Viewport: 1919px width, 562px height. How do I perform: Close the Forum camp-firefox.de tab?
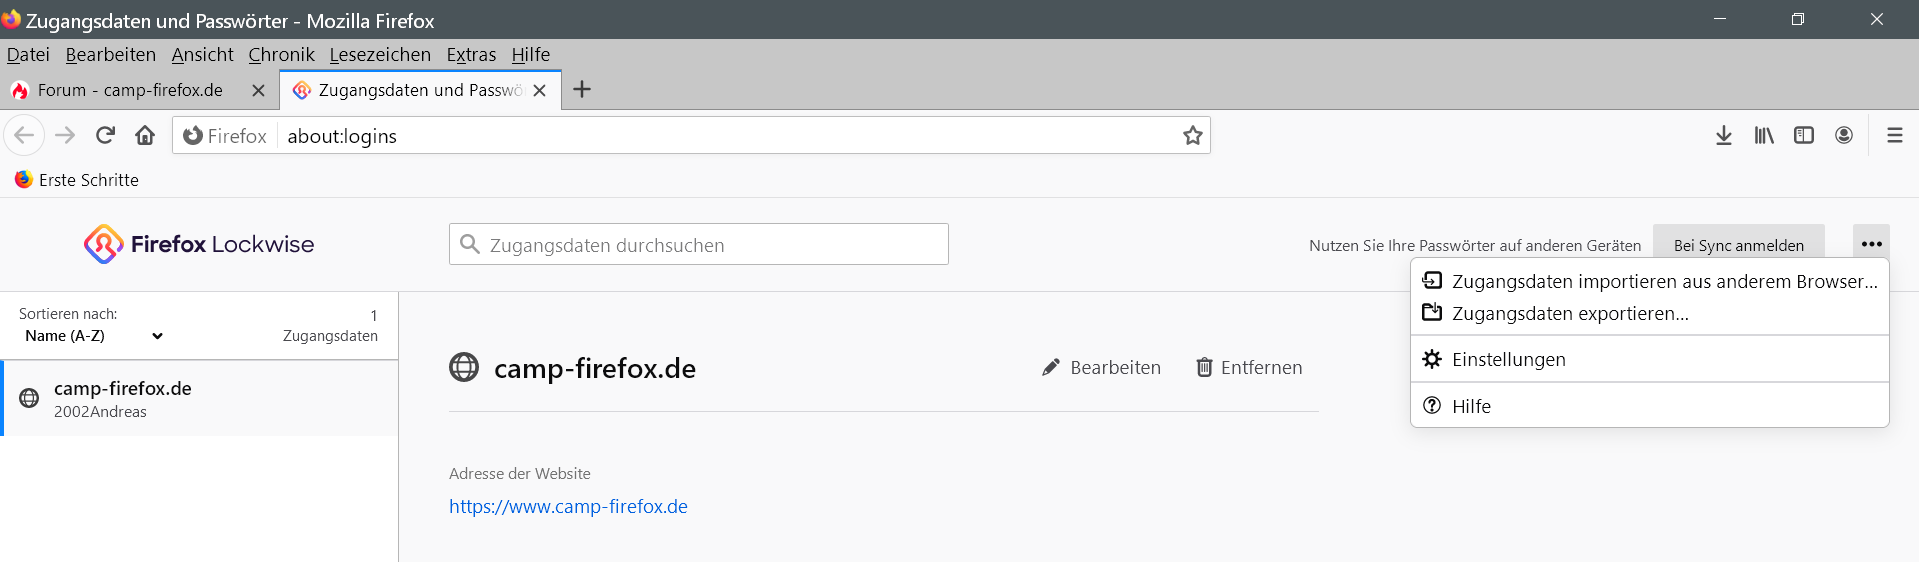(258, 90)
